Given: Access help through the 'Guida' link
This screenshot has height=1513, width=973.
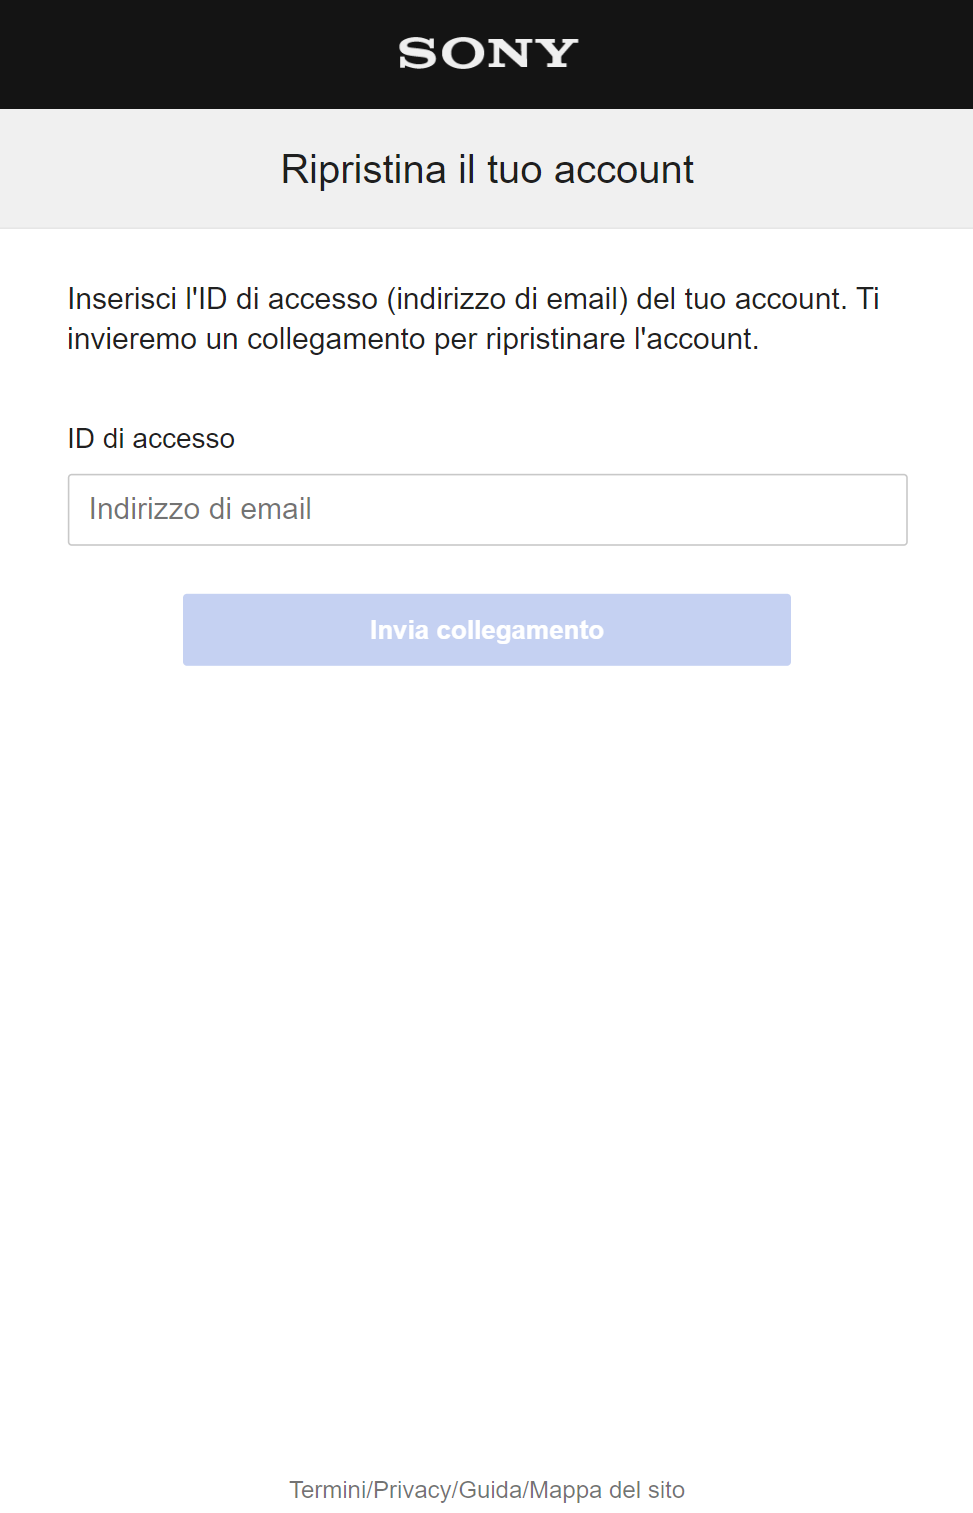Looking at the screenshot, I should [x=487, y=1489].
